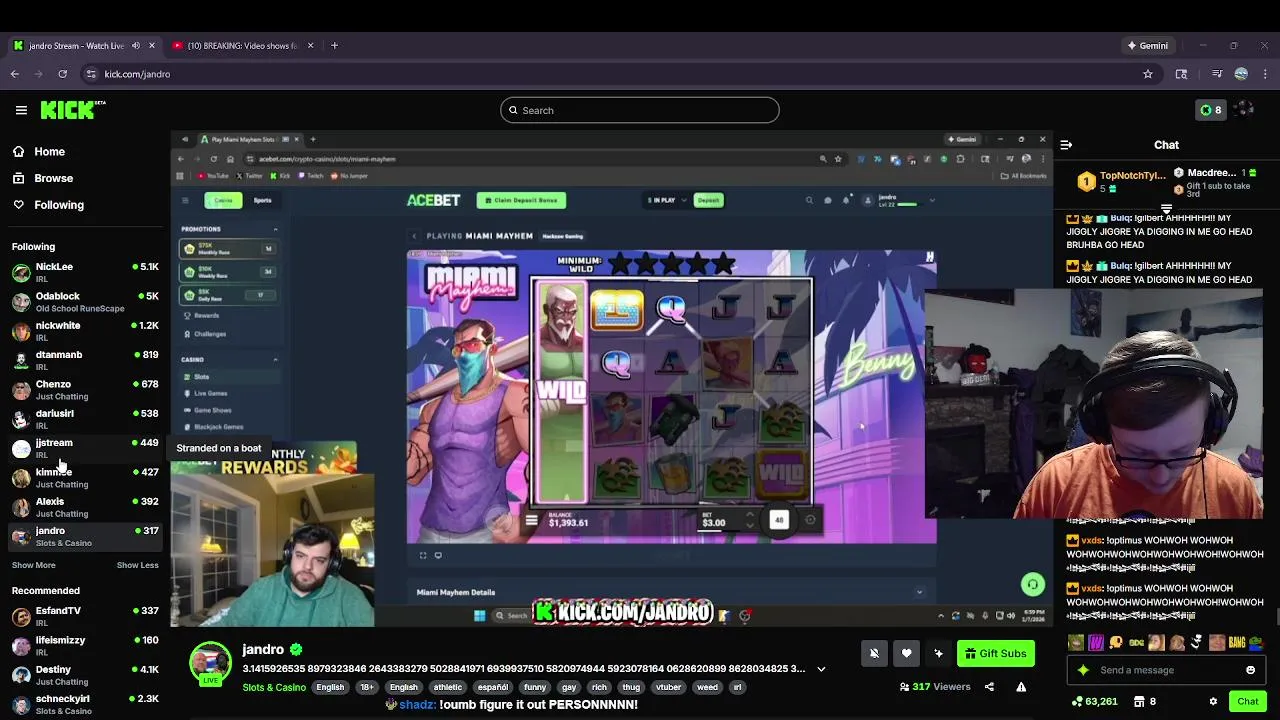This screenshot has height=720, width=1280.
Task: Expand the gift leaderboard handle under Chat
Action: click(1167, 207)
